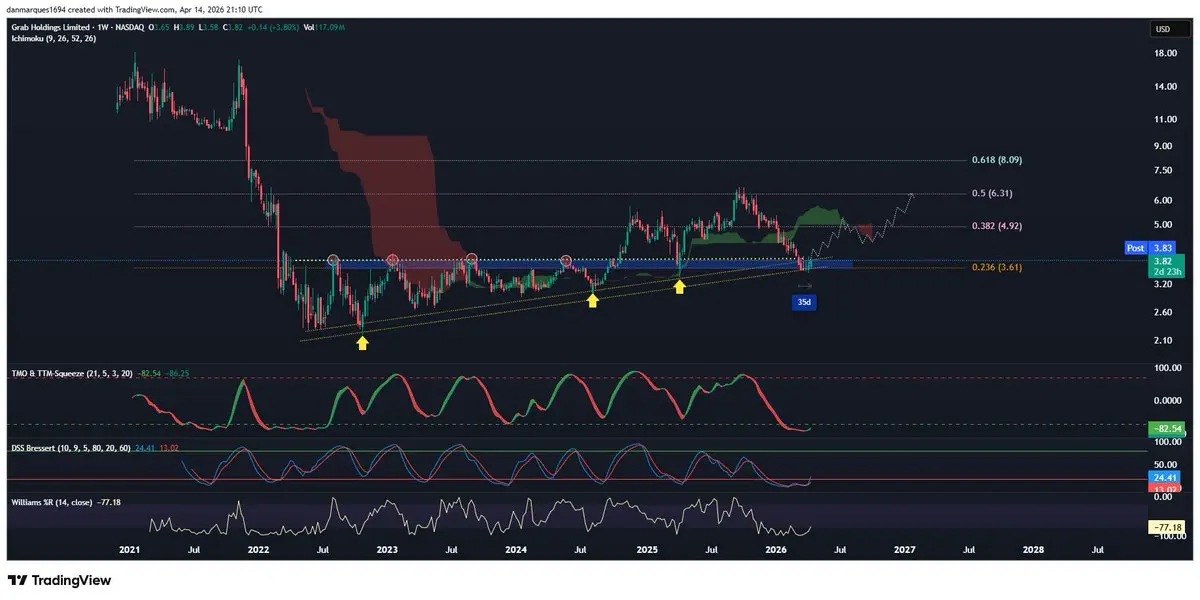The height and width of the screenshot is (600, 1200).
Task: Select the blue 35d date range label
Action: coord(804,301)
